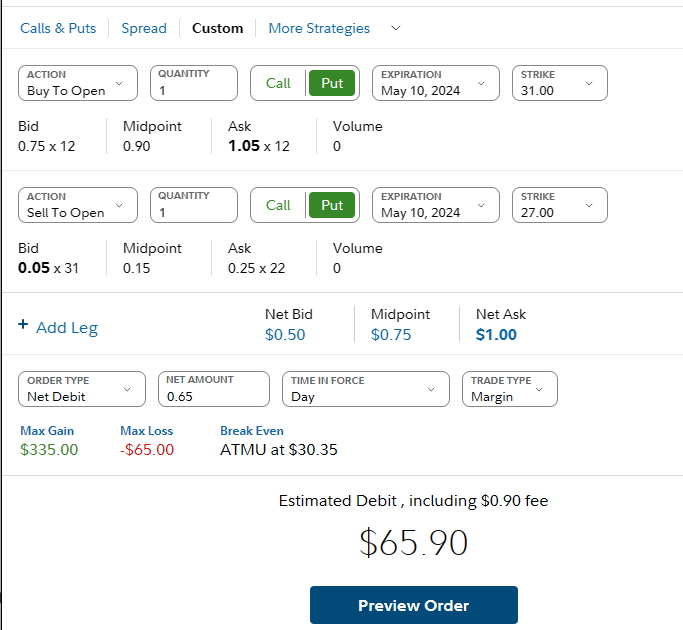
Task: Select Call for the 27.00 strike leg
Action: pyautogui.click(x=278, y=205)
